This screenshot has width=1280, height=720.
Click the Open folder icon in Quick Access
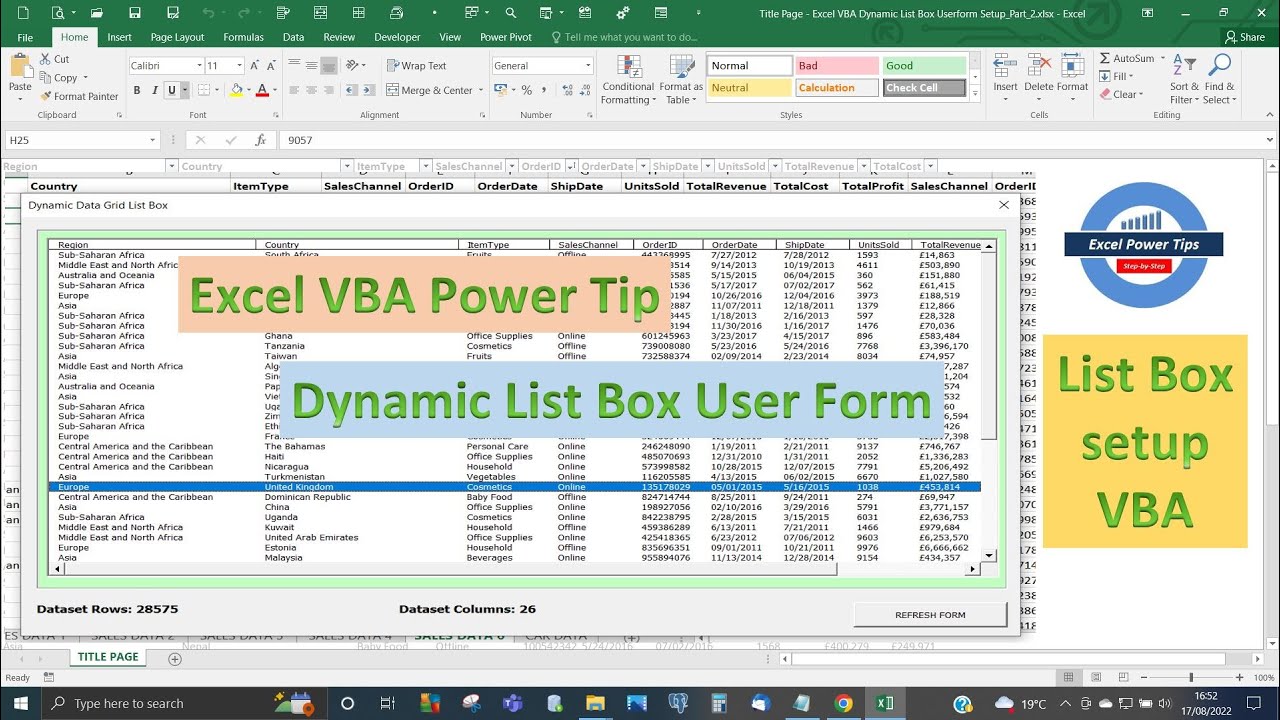pyautogui.click(x=96, y=13)
